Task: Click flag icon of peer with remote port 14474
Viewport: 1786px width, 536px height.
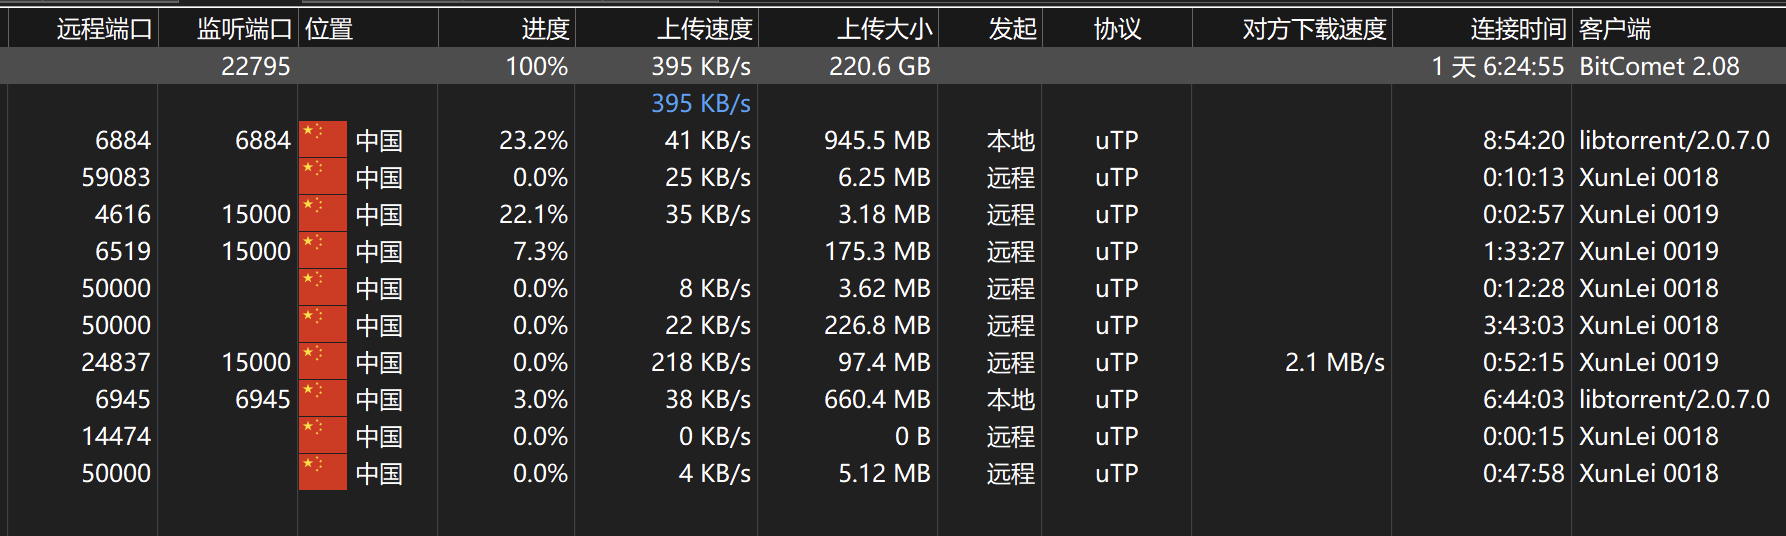Action: 323,436
